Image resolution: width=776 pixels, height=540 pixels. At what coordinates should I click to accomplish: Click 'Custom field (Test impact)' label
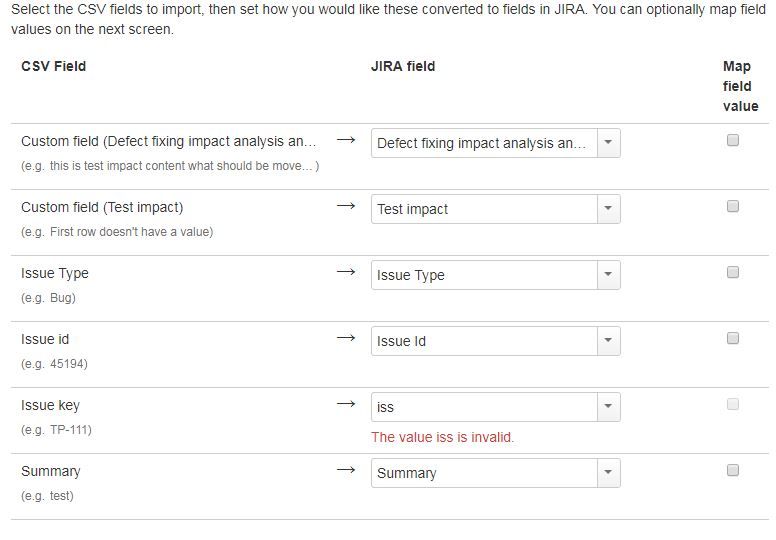point(102,207)
